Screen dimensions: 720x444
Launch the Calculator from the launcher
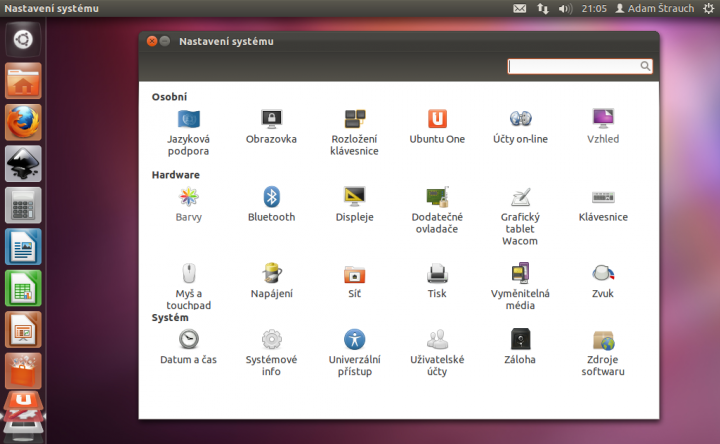click(x=23, y=205)
